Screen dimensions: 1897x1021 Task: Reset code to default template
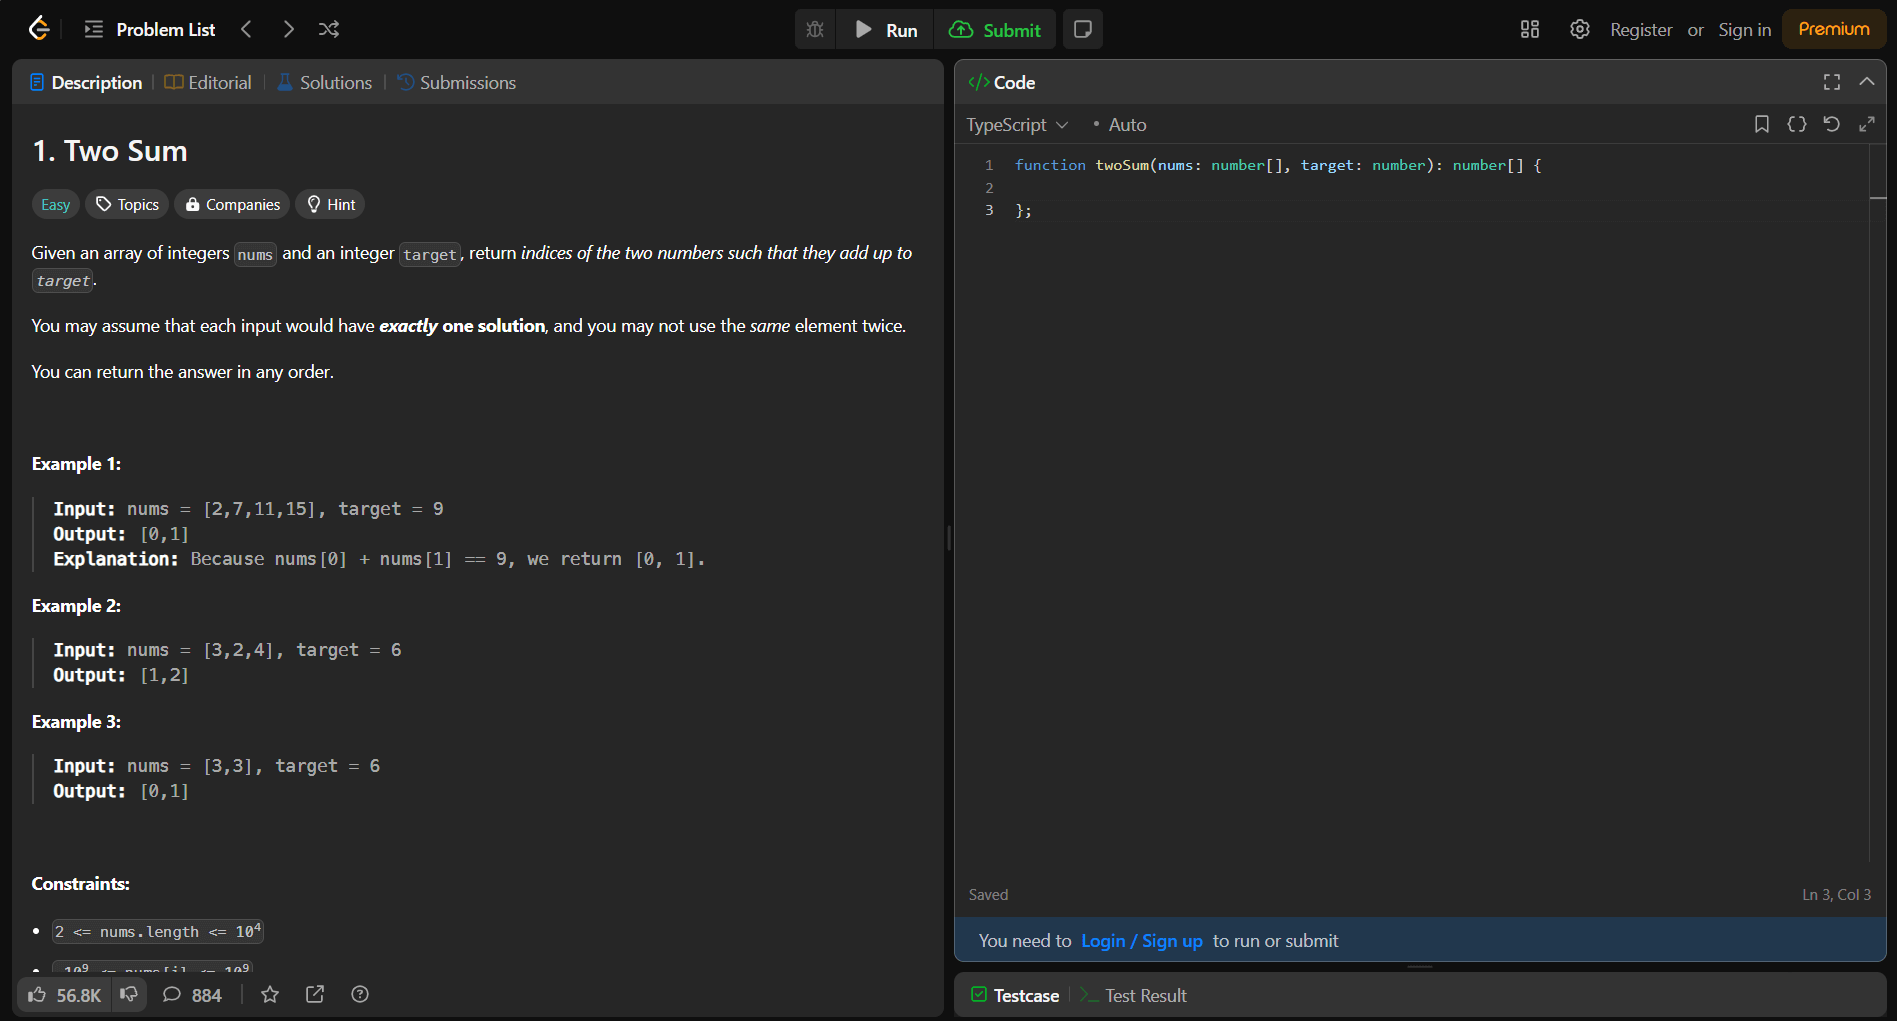pyautogui.click(x=1831, y=124)
